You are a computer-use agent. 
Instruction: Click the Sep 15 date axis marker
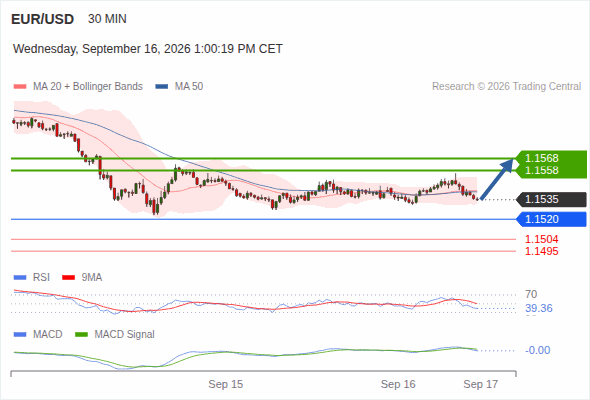pos(226,384)
